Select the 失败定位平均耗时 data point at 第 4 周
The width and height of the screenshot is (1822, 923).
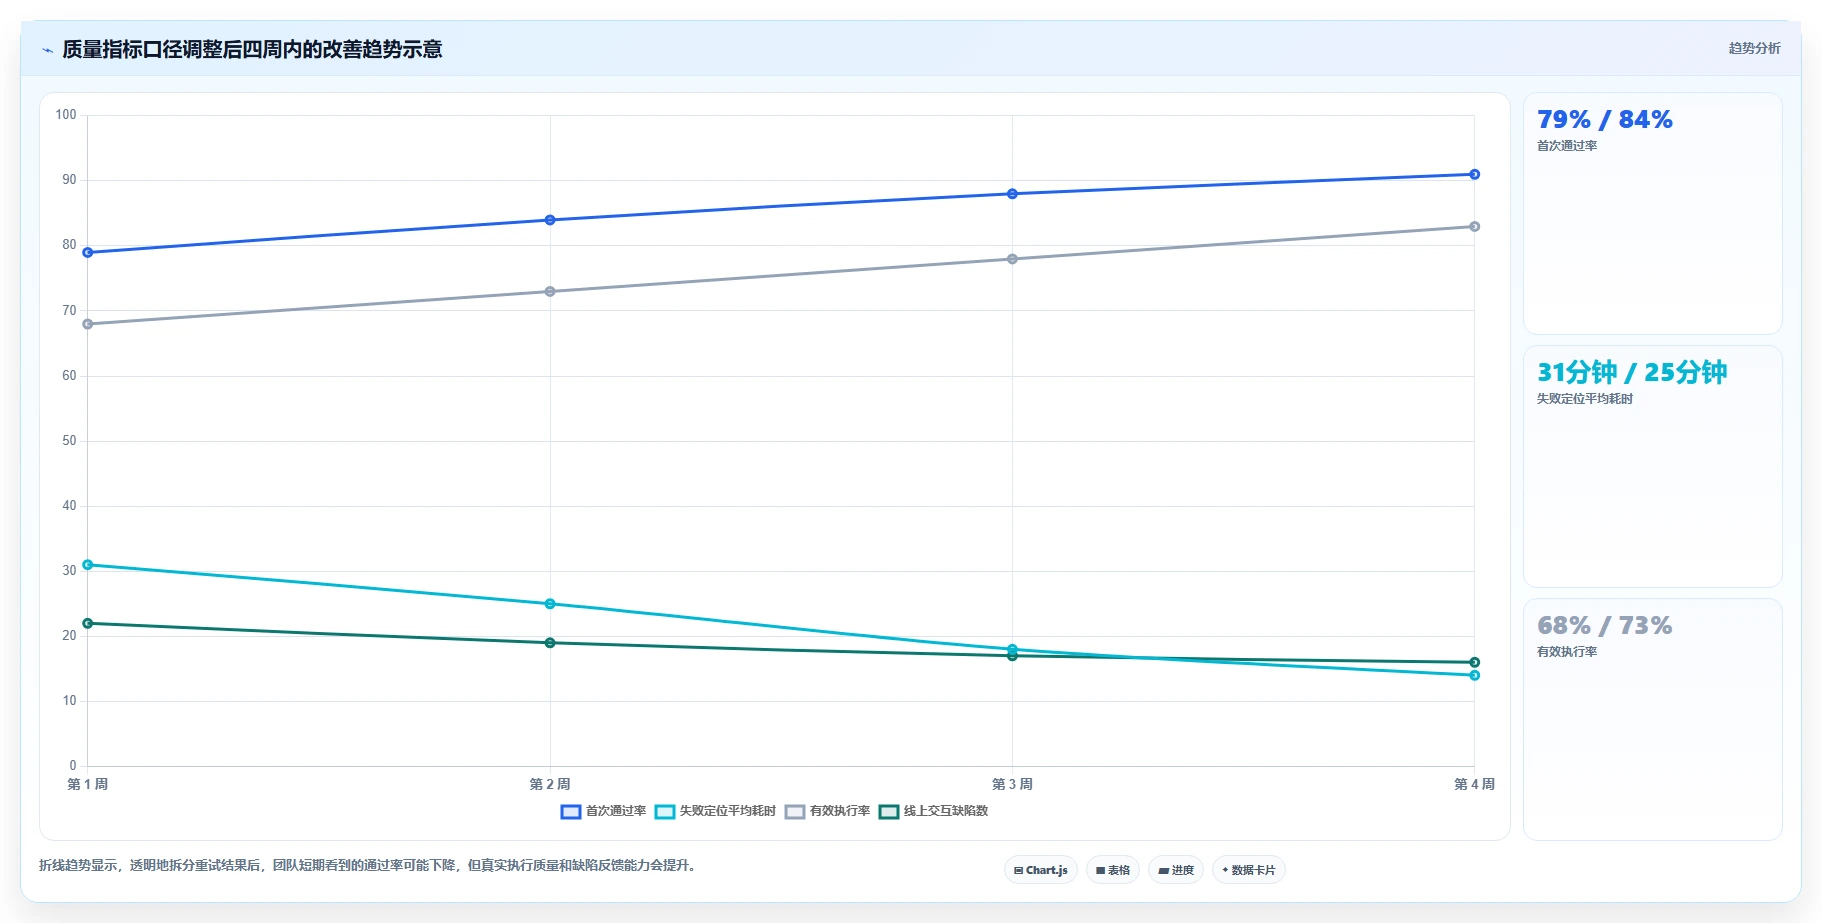coord(1474,675)
